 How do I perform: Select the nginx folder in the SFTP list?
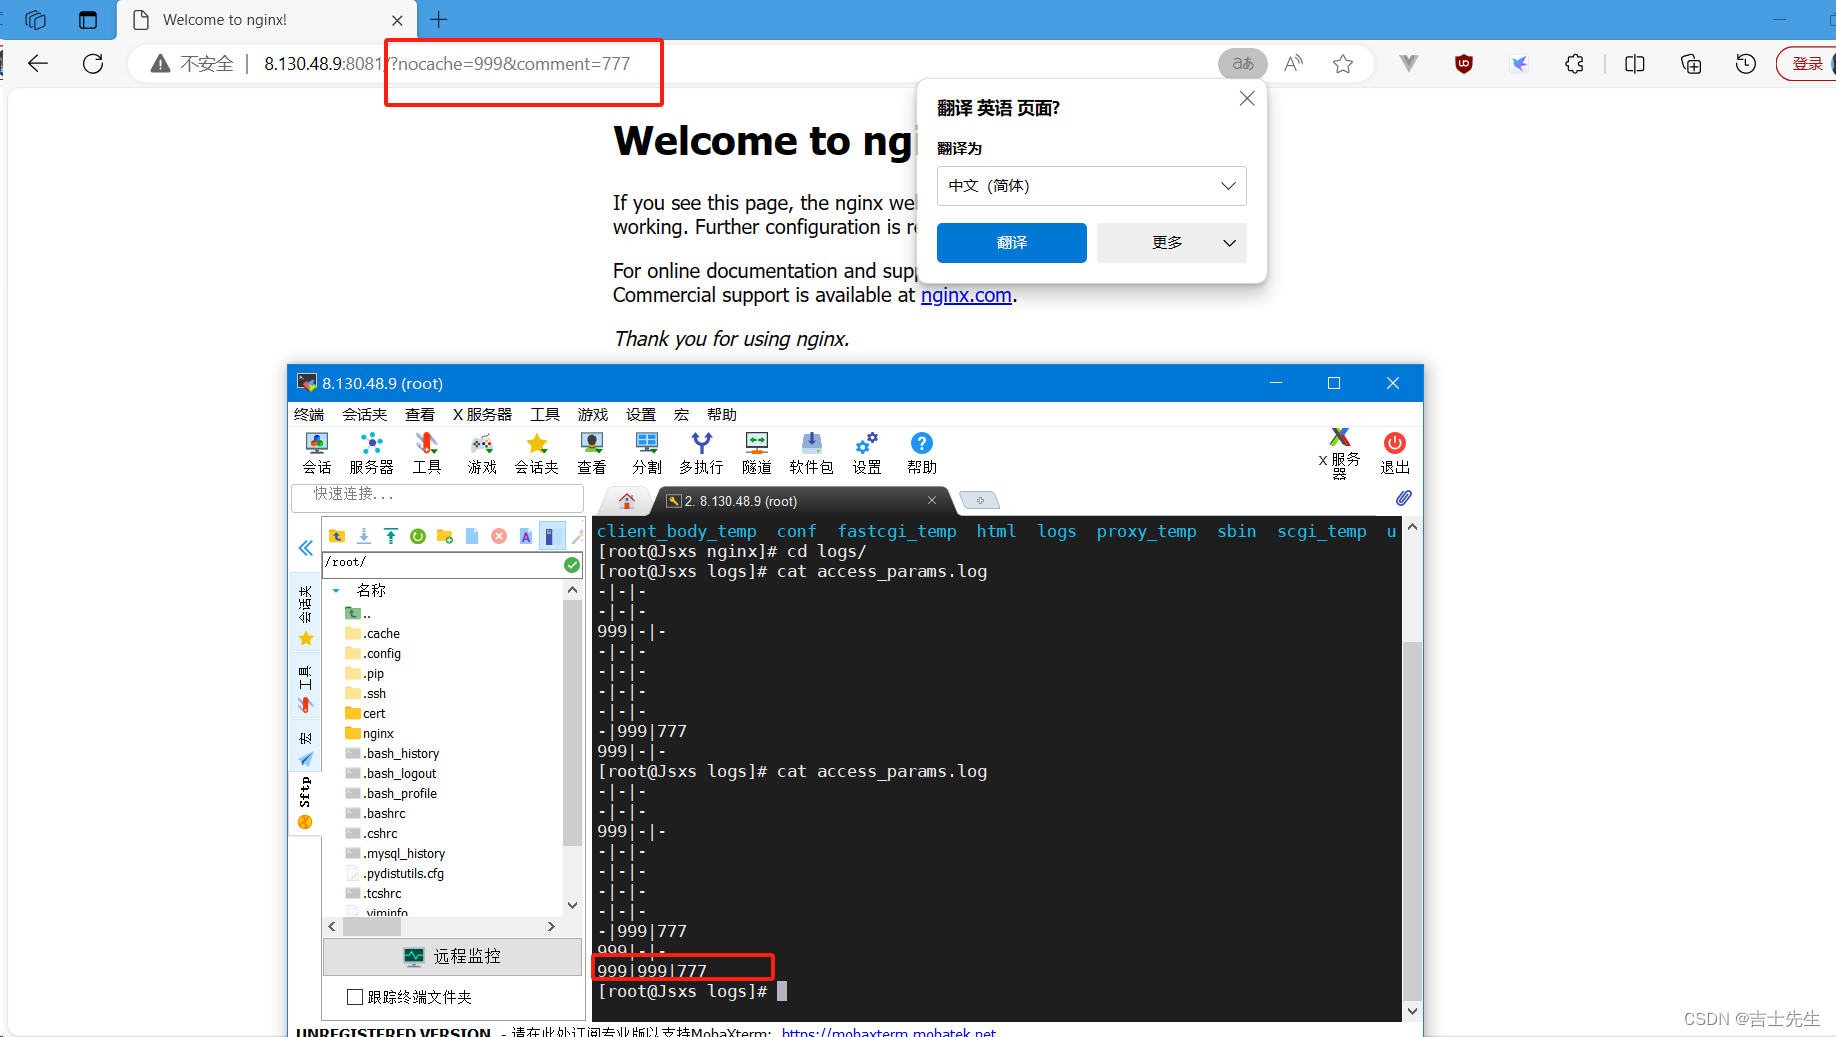[x=369, y=733]
